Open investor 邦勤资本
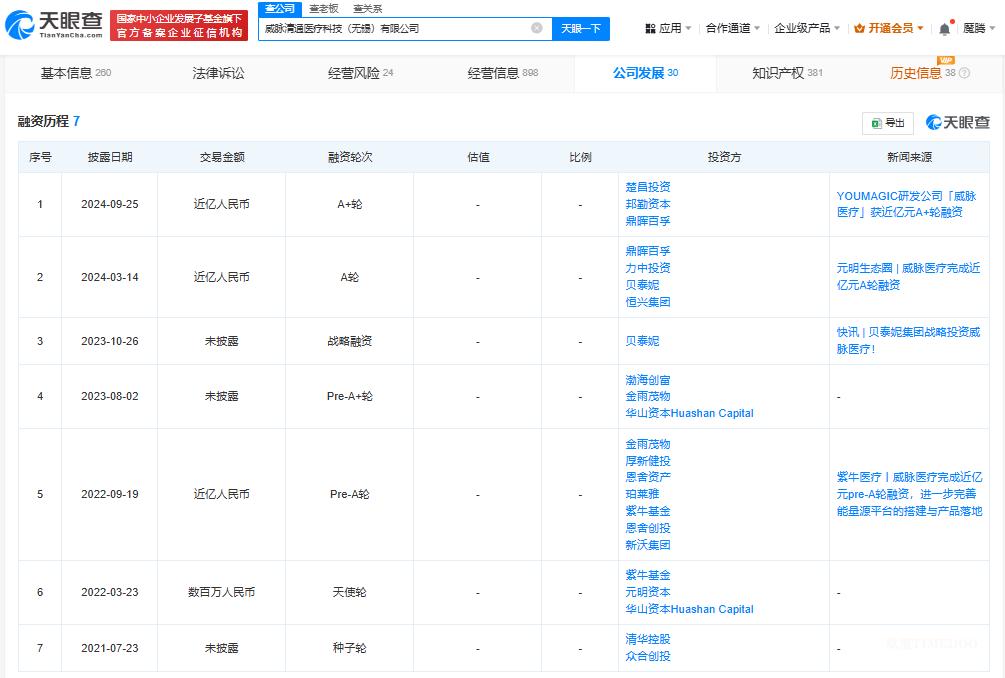The image size is (1005, 678). coord(648,204)
